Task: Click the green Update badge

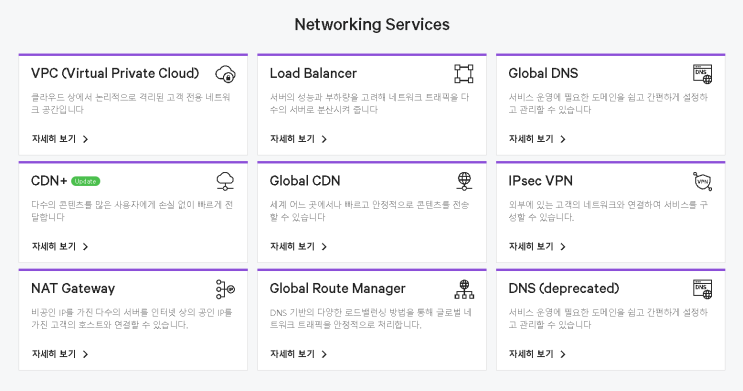Action: click(86, 182)
